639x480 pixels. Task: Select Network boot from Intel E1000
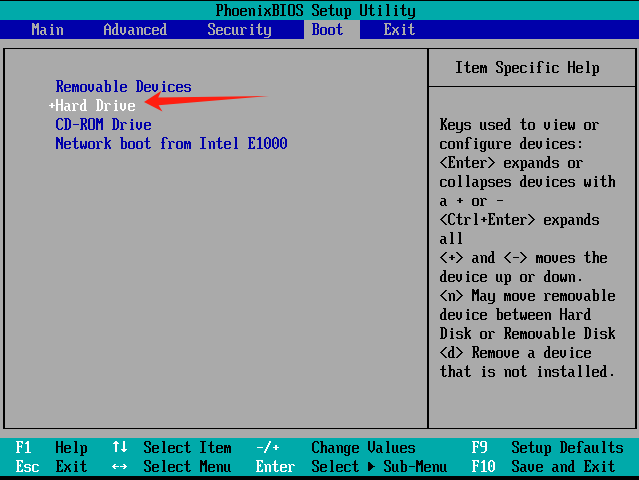[171, 144]
